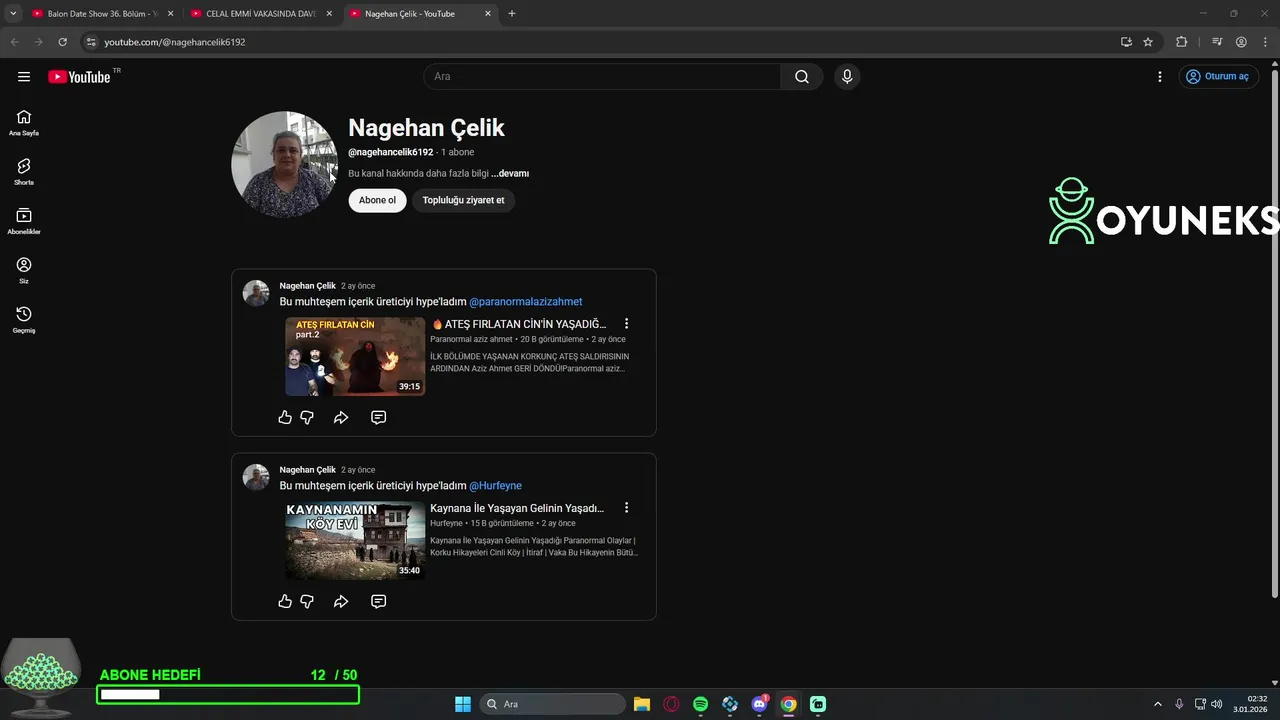Click the Abone ol button
This screenshot has height=720, width=1280.
click(377, 200)
